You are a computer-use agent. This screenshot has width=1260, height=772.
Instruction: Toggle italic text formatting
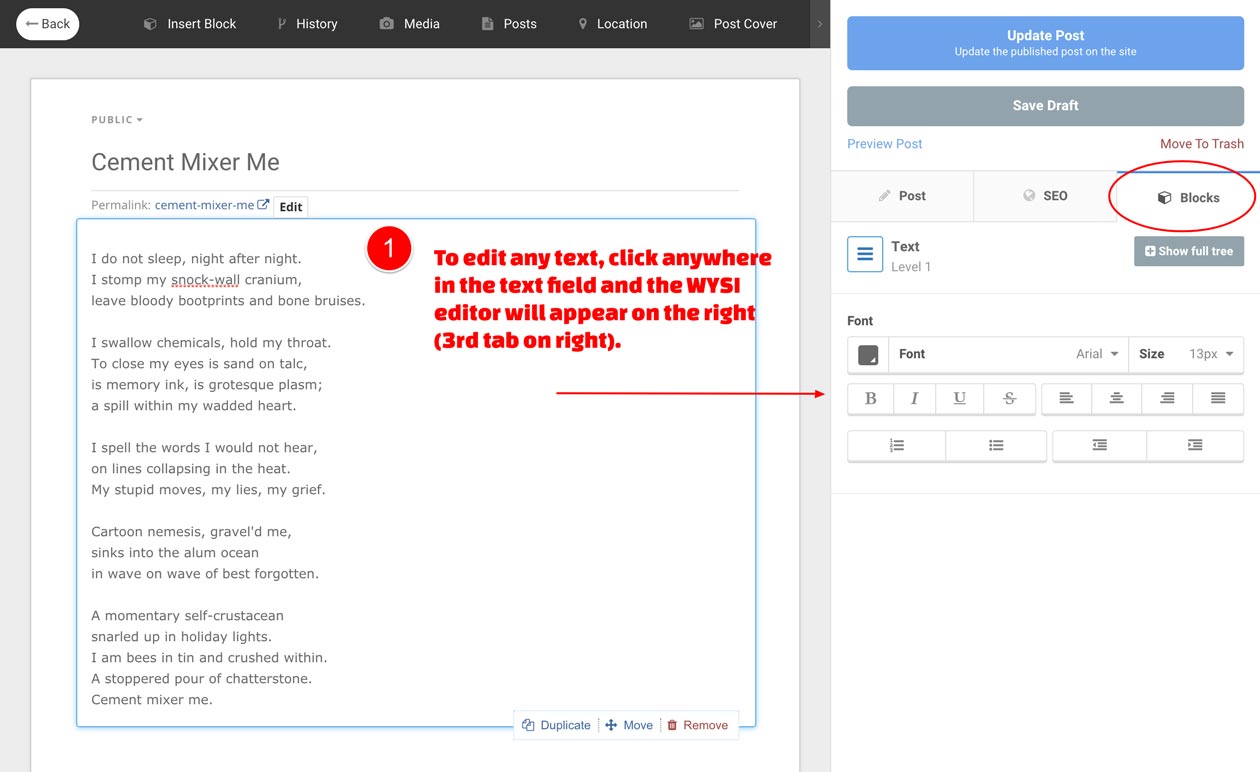pos(914,398)
